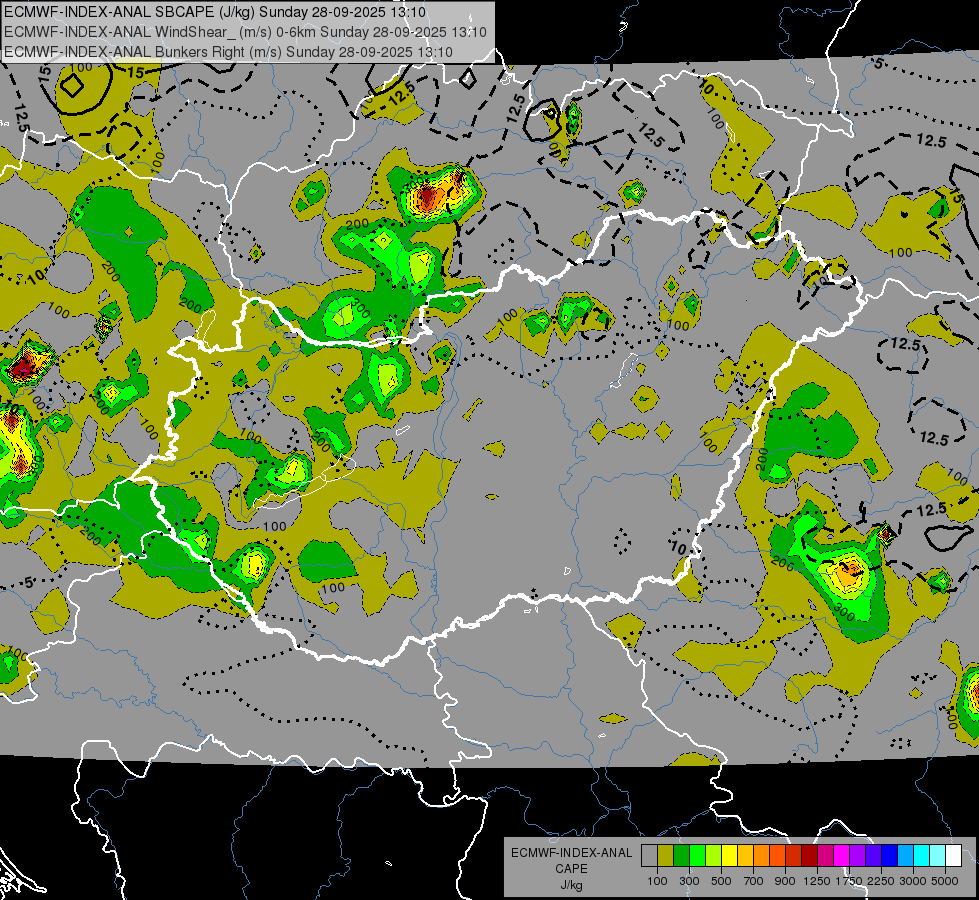Select the pure yellow legend swatch
The image size is (979, 900).
pos(729,856)
